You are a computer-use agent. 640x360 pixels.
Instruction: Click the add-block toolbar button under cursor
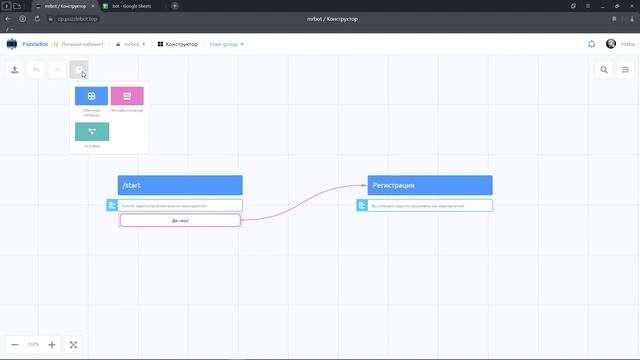(x=79, y=70)
